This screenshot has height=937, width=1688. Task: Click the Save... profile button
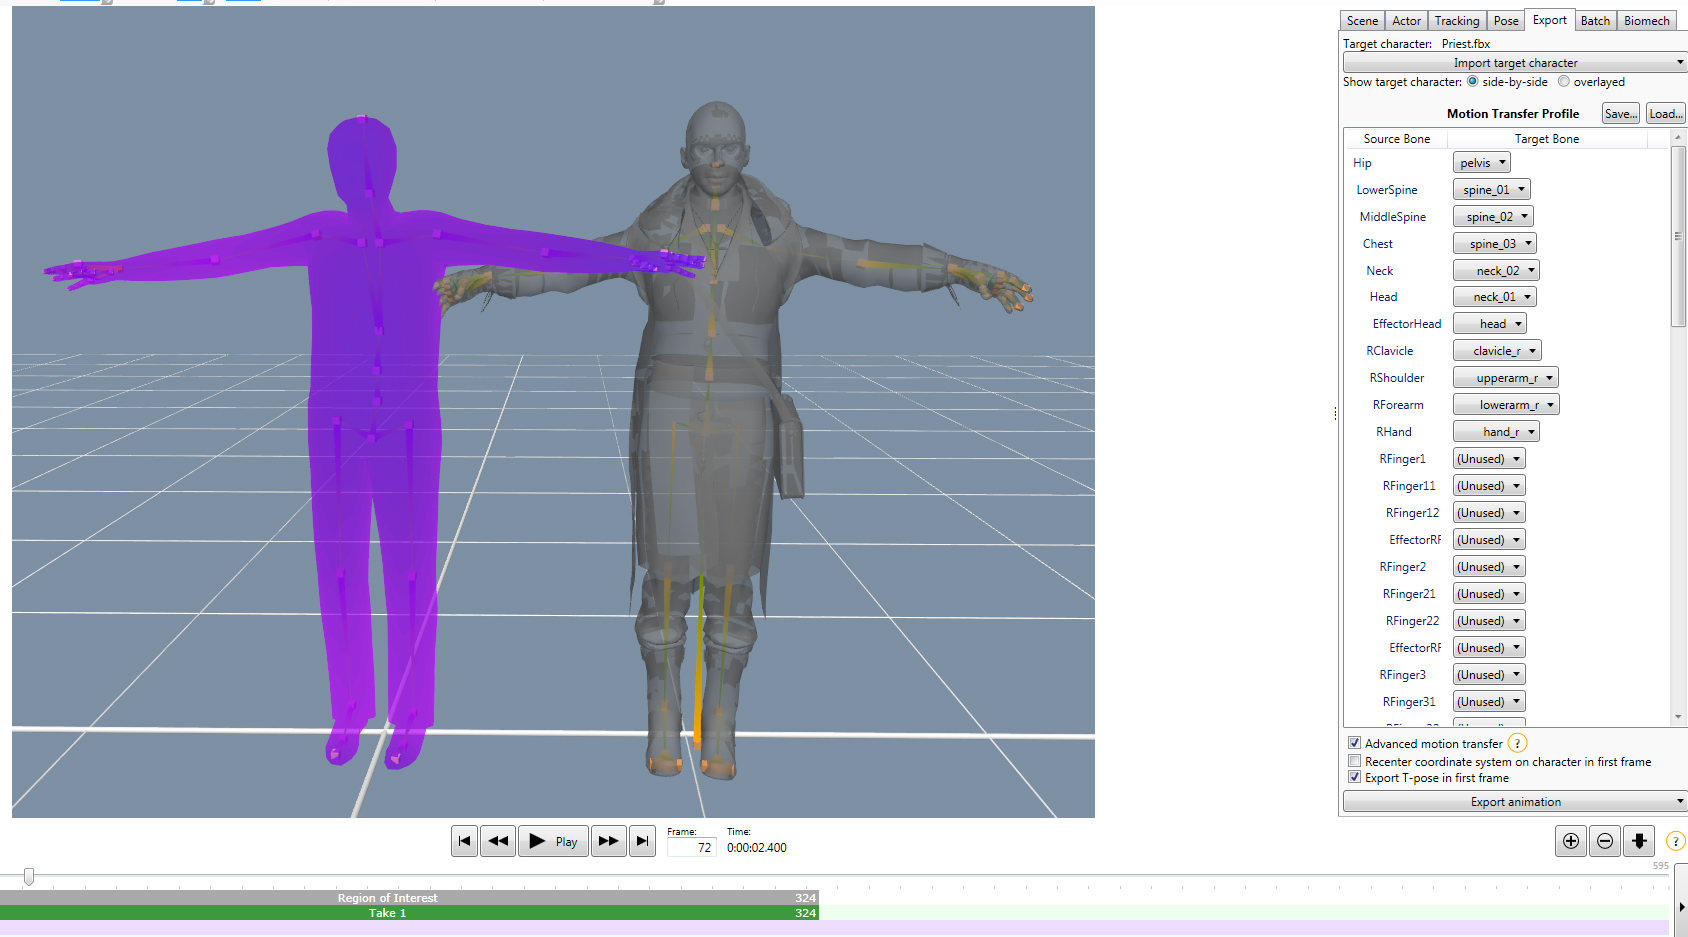(1620, 114)
